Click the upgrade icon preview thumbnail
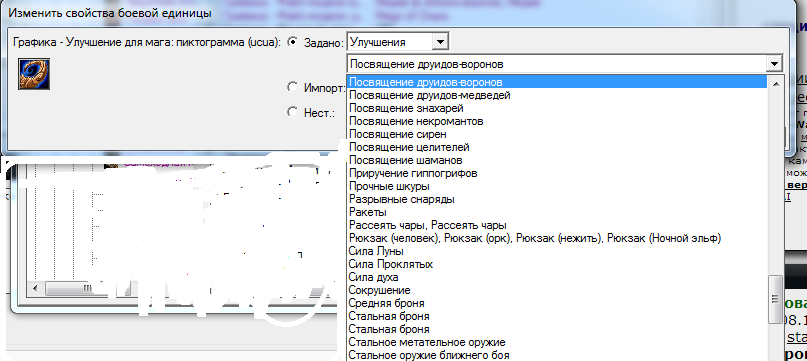Viewport: 807px width, 361px height. 34,74
